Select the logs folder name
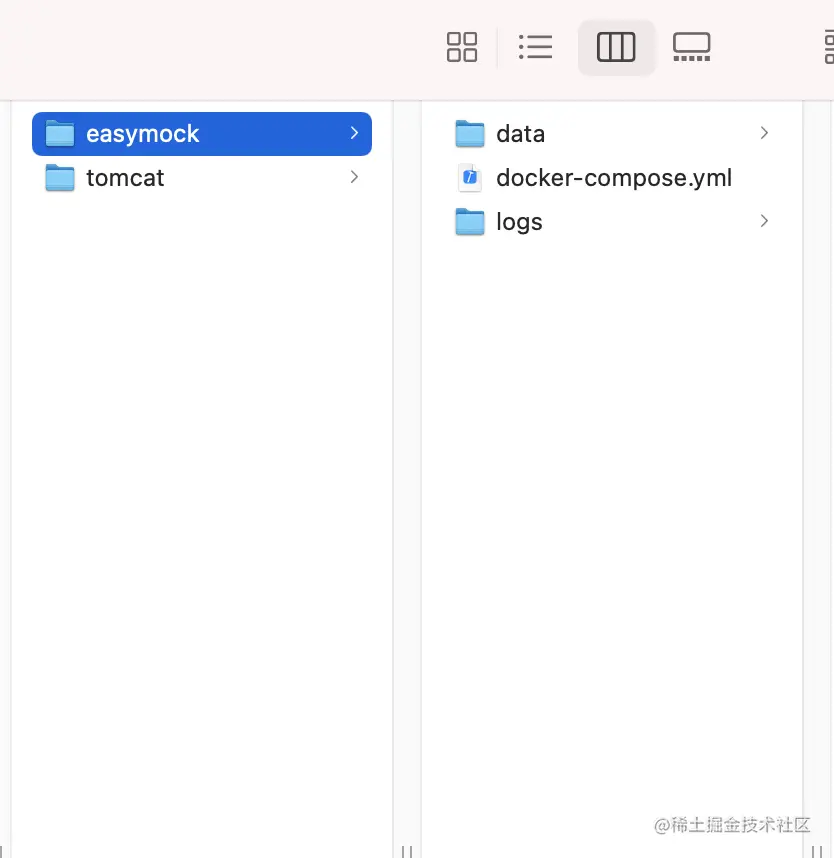This screenshot has width=834, height=858. [x=519, y=222]
